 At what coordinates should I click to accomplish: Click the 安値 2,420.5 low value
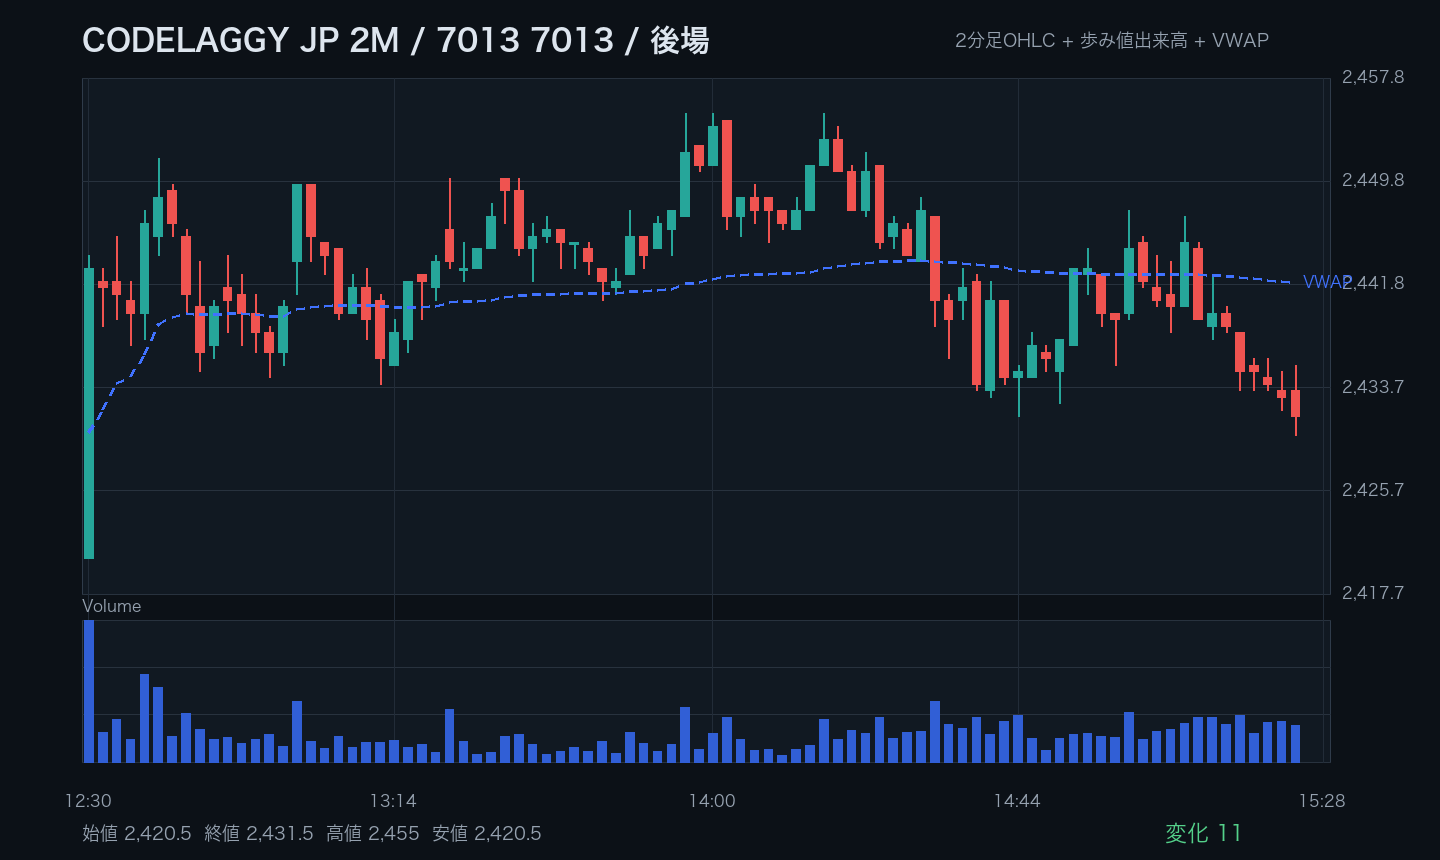click(x=487, y=833)
